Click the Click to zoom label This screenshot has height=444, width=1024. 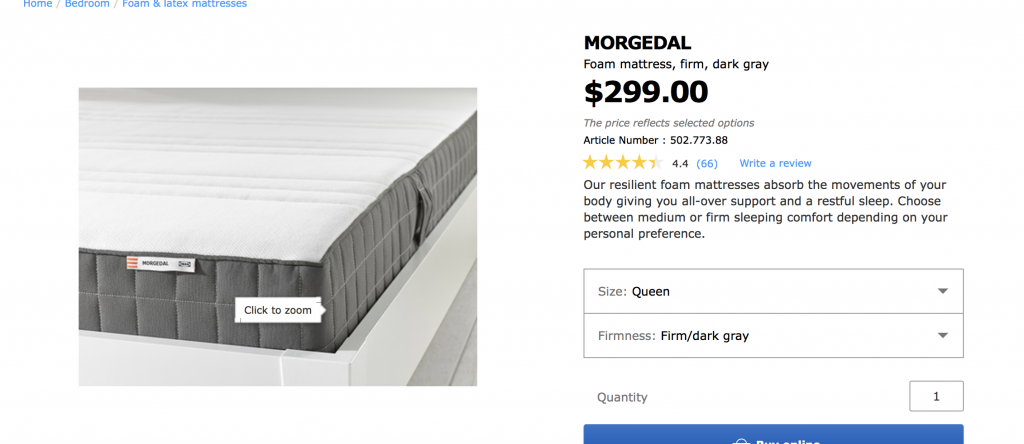278,310
